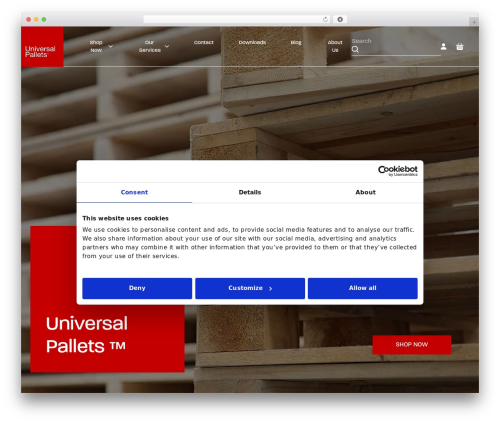
Task: Focus the Search input field
Action: [396, 47]
